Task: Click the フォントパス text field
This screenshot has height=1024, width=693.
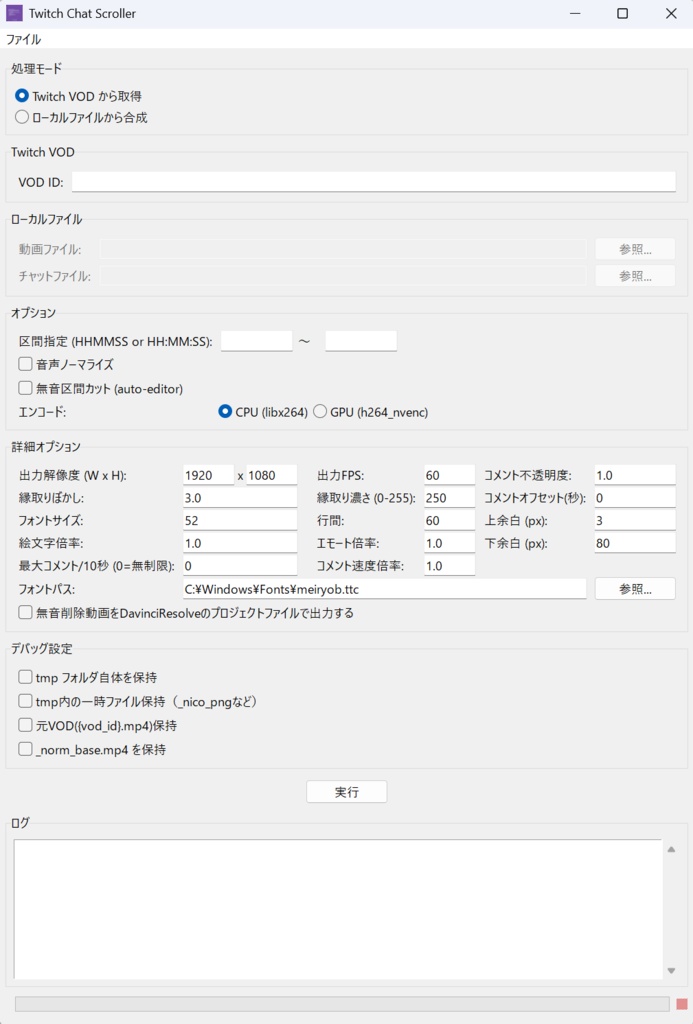Action: click(x=385, y=589)
